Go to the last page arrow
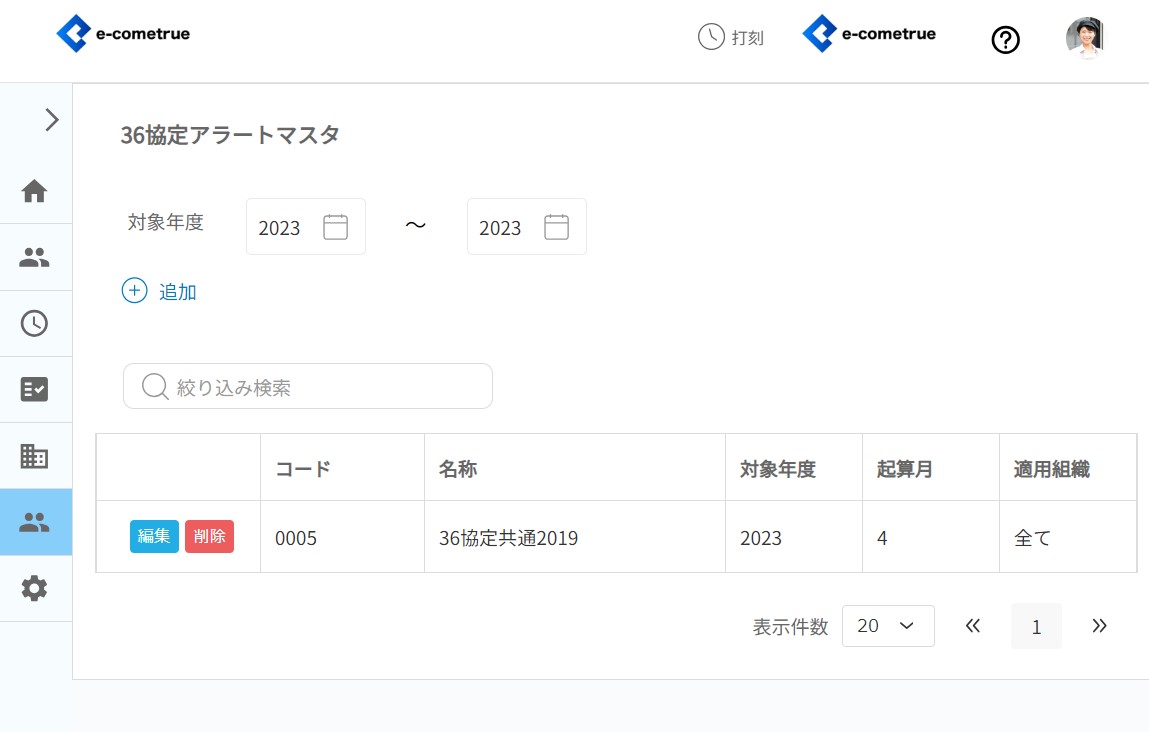This screenshot has width=1149, height=732. tap(1099, 626)
